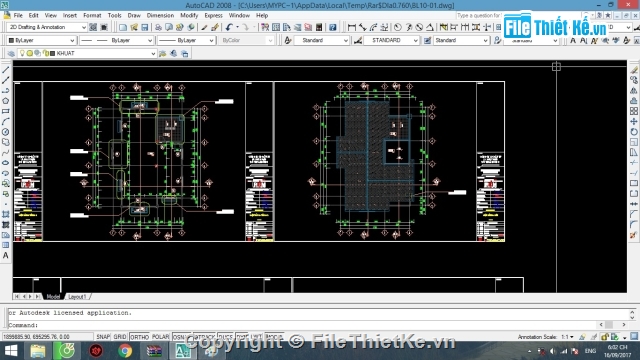Click the Save icon in toolbar
The height and width of the screenshot is (360, 640).
click(x=144, y=27)
